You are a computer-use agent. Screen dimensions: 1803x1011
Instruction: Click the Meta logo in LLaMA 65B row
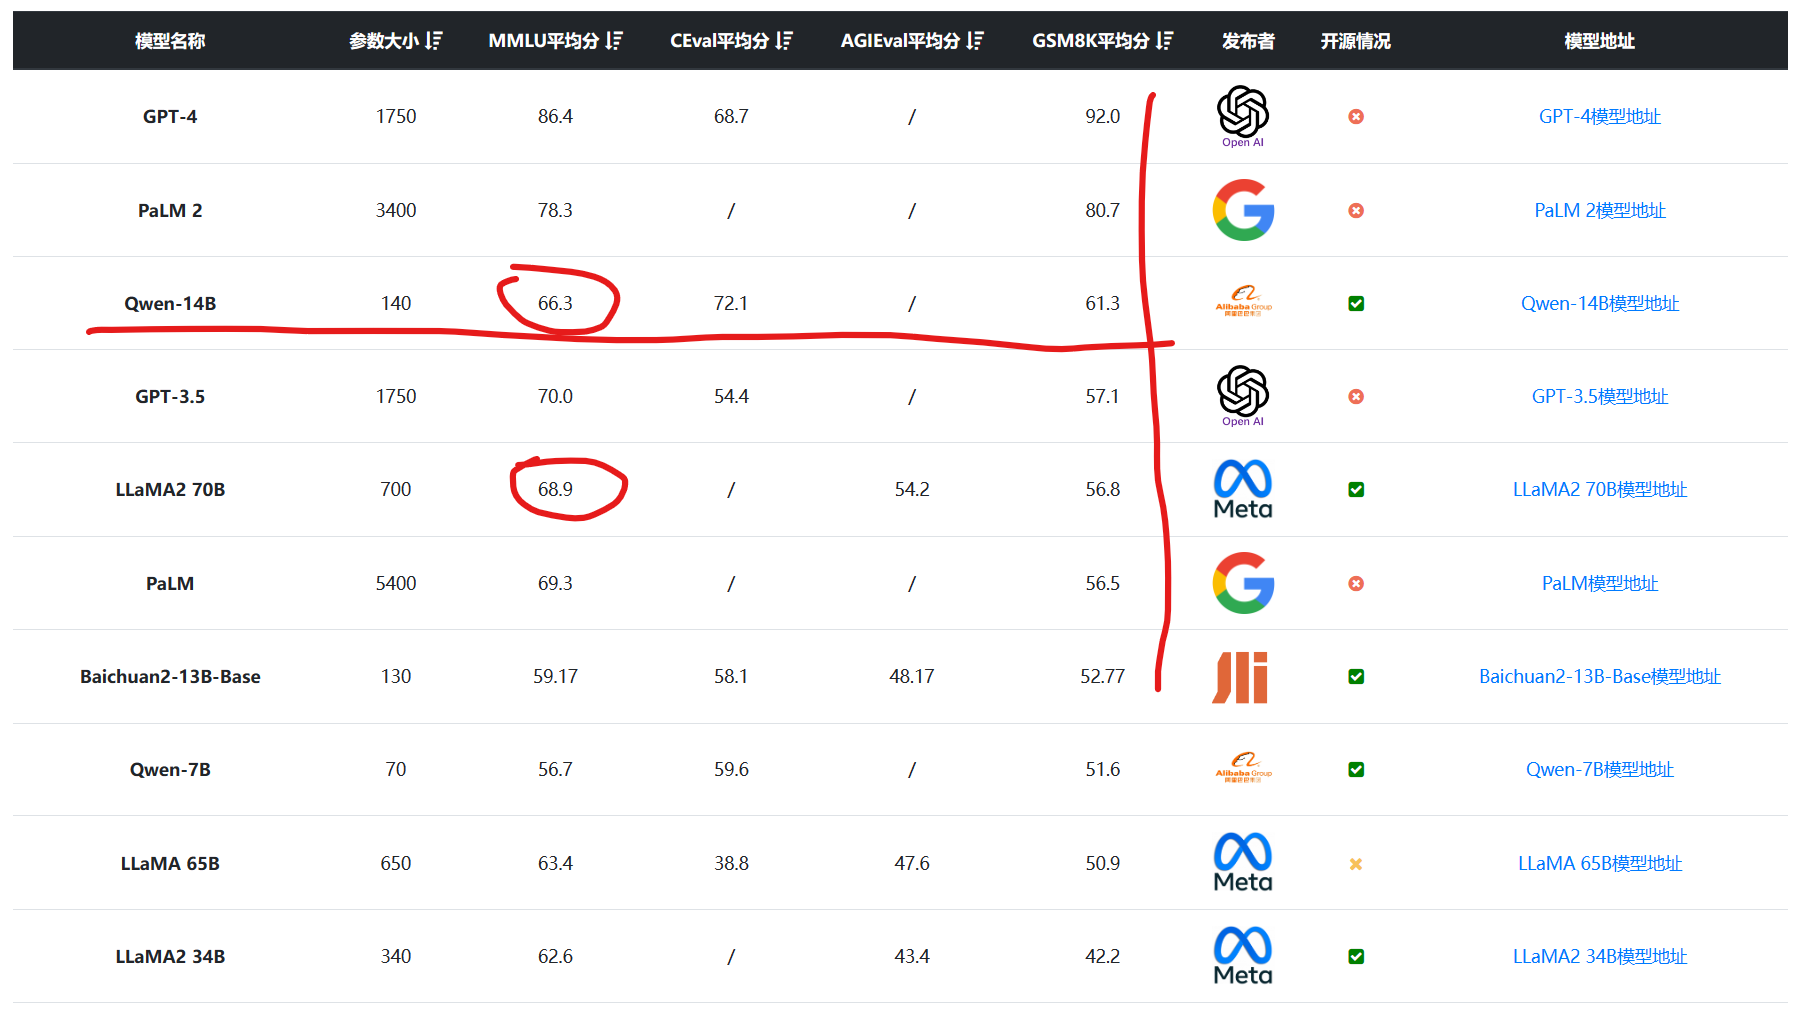pyautogui.click(x=1243, y=862)
